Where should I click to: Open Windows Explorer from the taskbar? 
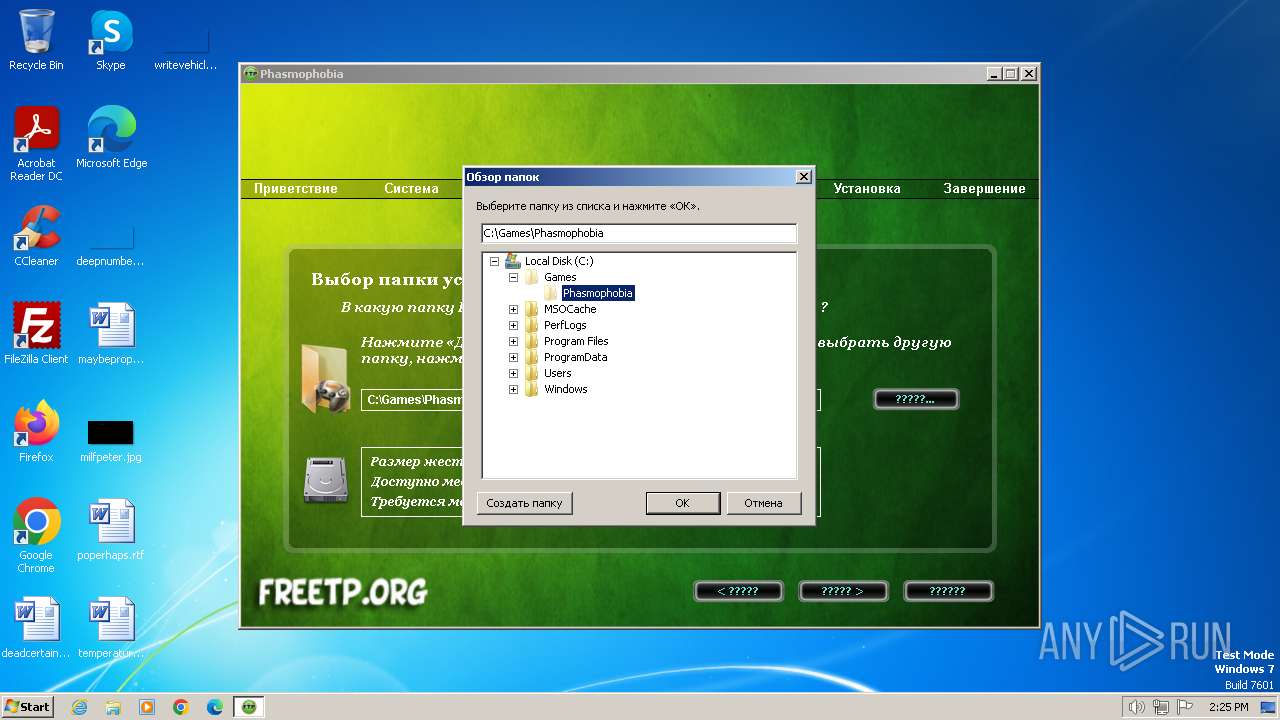pos(113,707)
